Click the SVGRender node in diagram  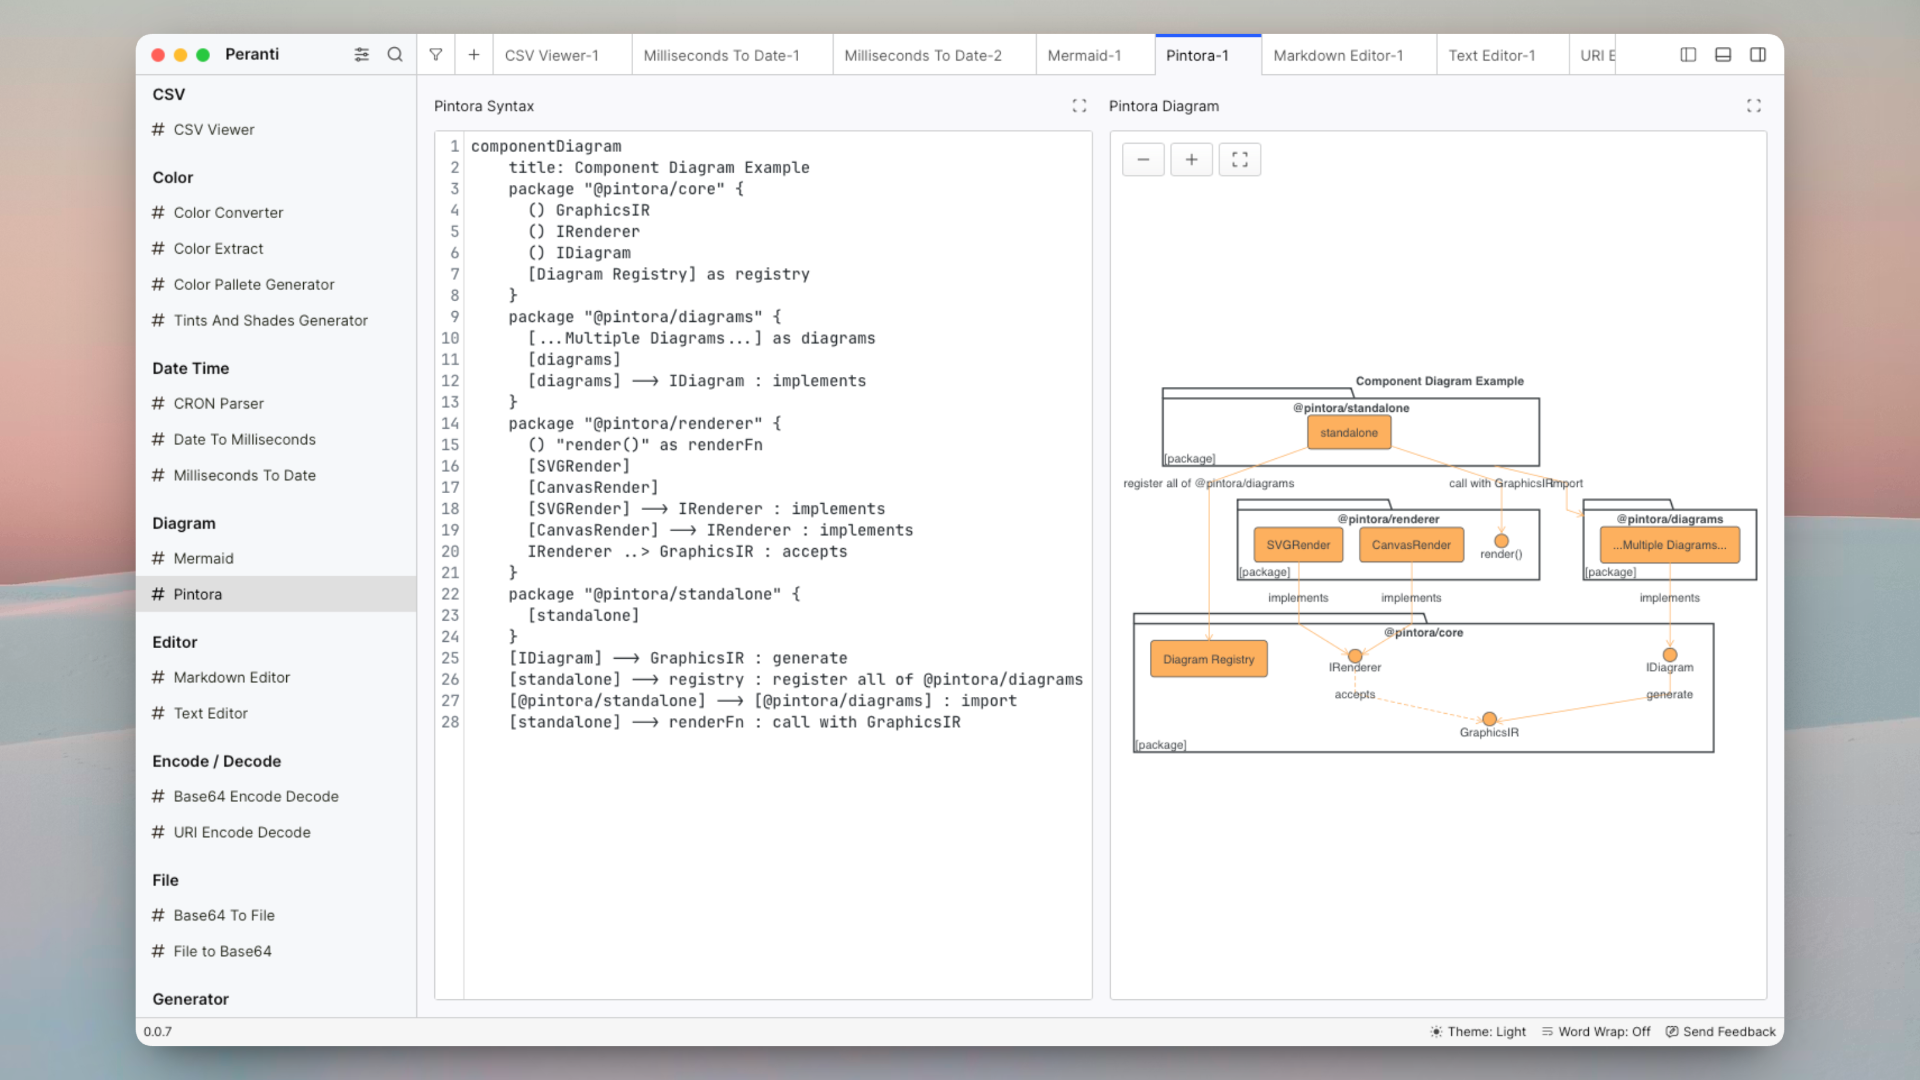[x=1298, y=545]
